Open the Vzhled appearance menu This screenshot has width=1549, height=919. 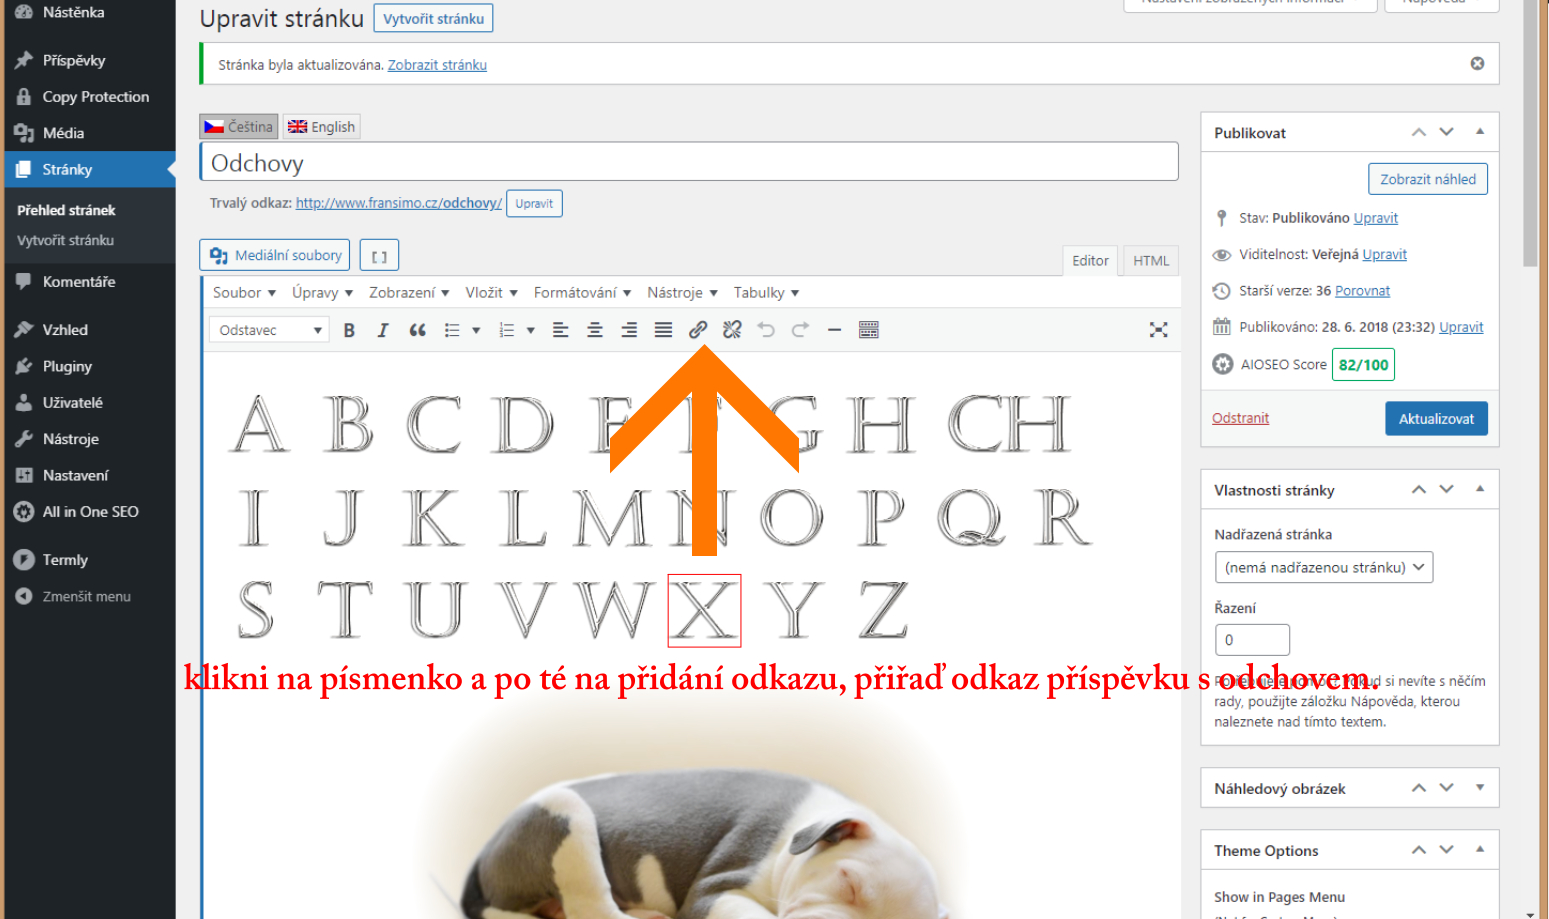pyautogui.click(x=65, y=330)
